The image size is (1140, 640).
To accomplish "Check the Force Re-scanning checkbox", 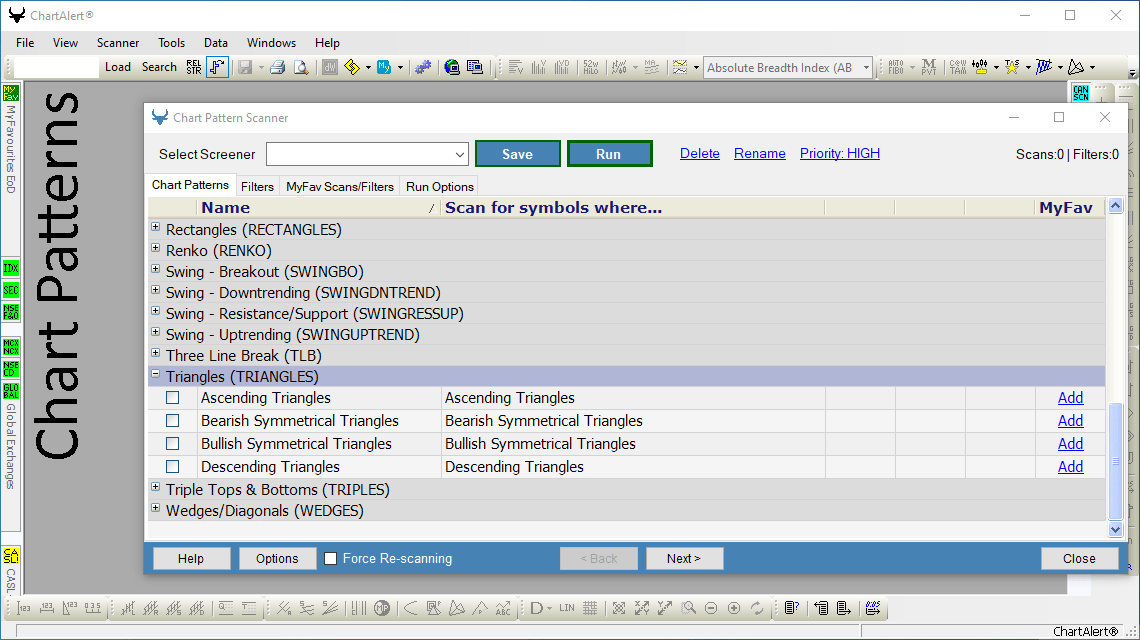I will pyautogui.click(x=330, y=558).
